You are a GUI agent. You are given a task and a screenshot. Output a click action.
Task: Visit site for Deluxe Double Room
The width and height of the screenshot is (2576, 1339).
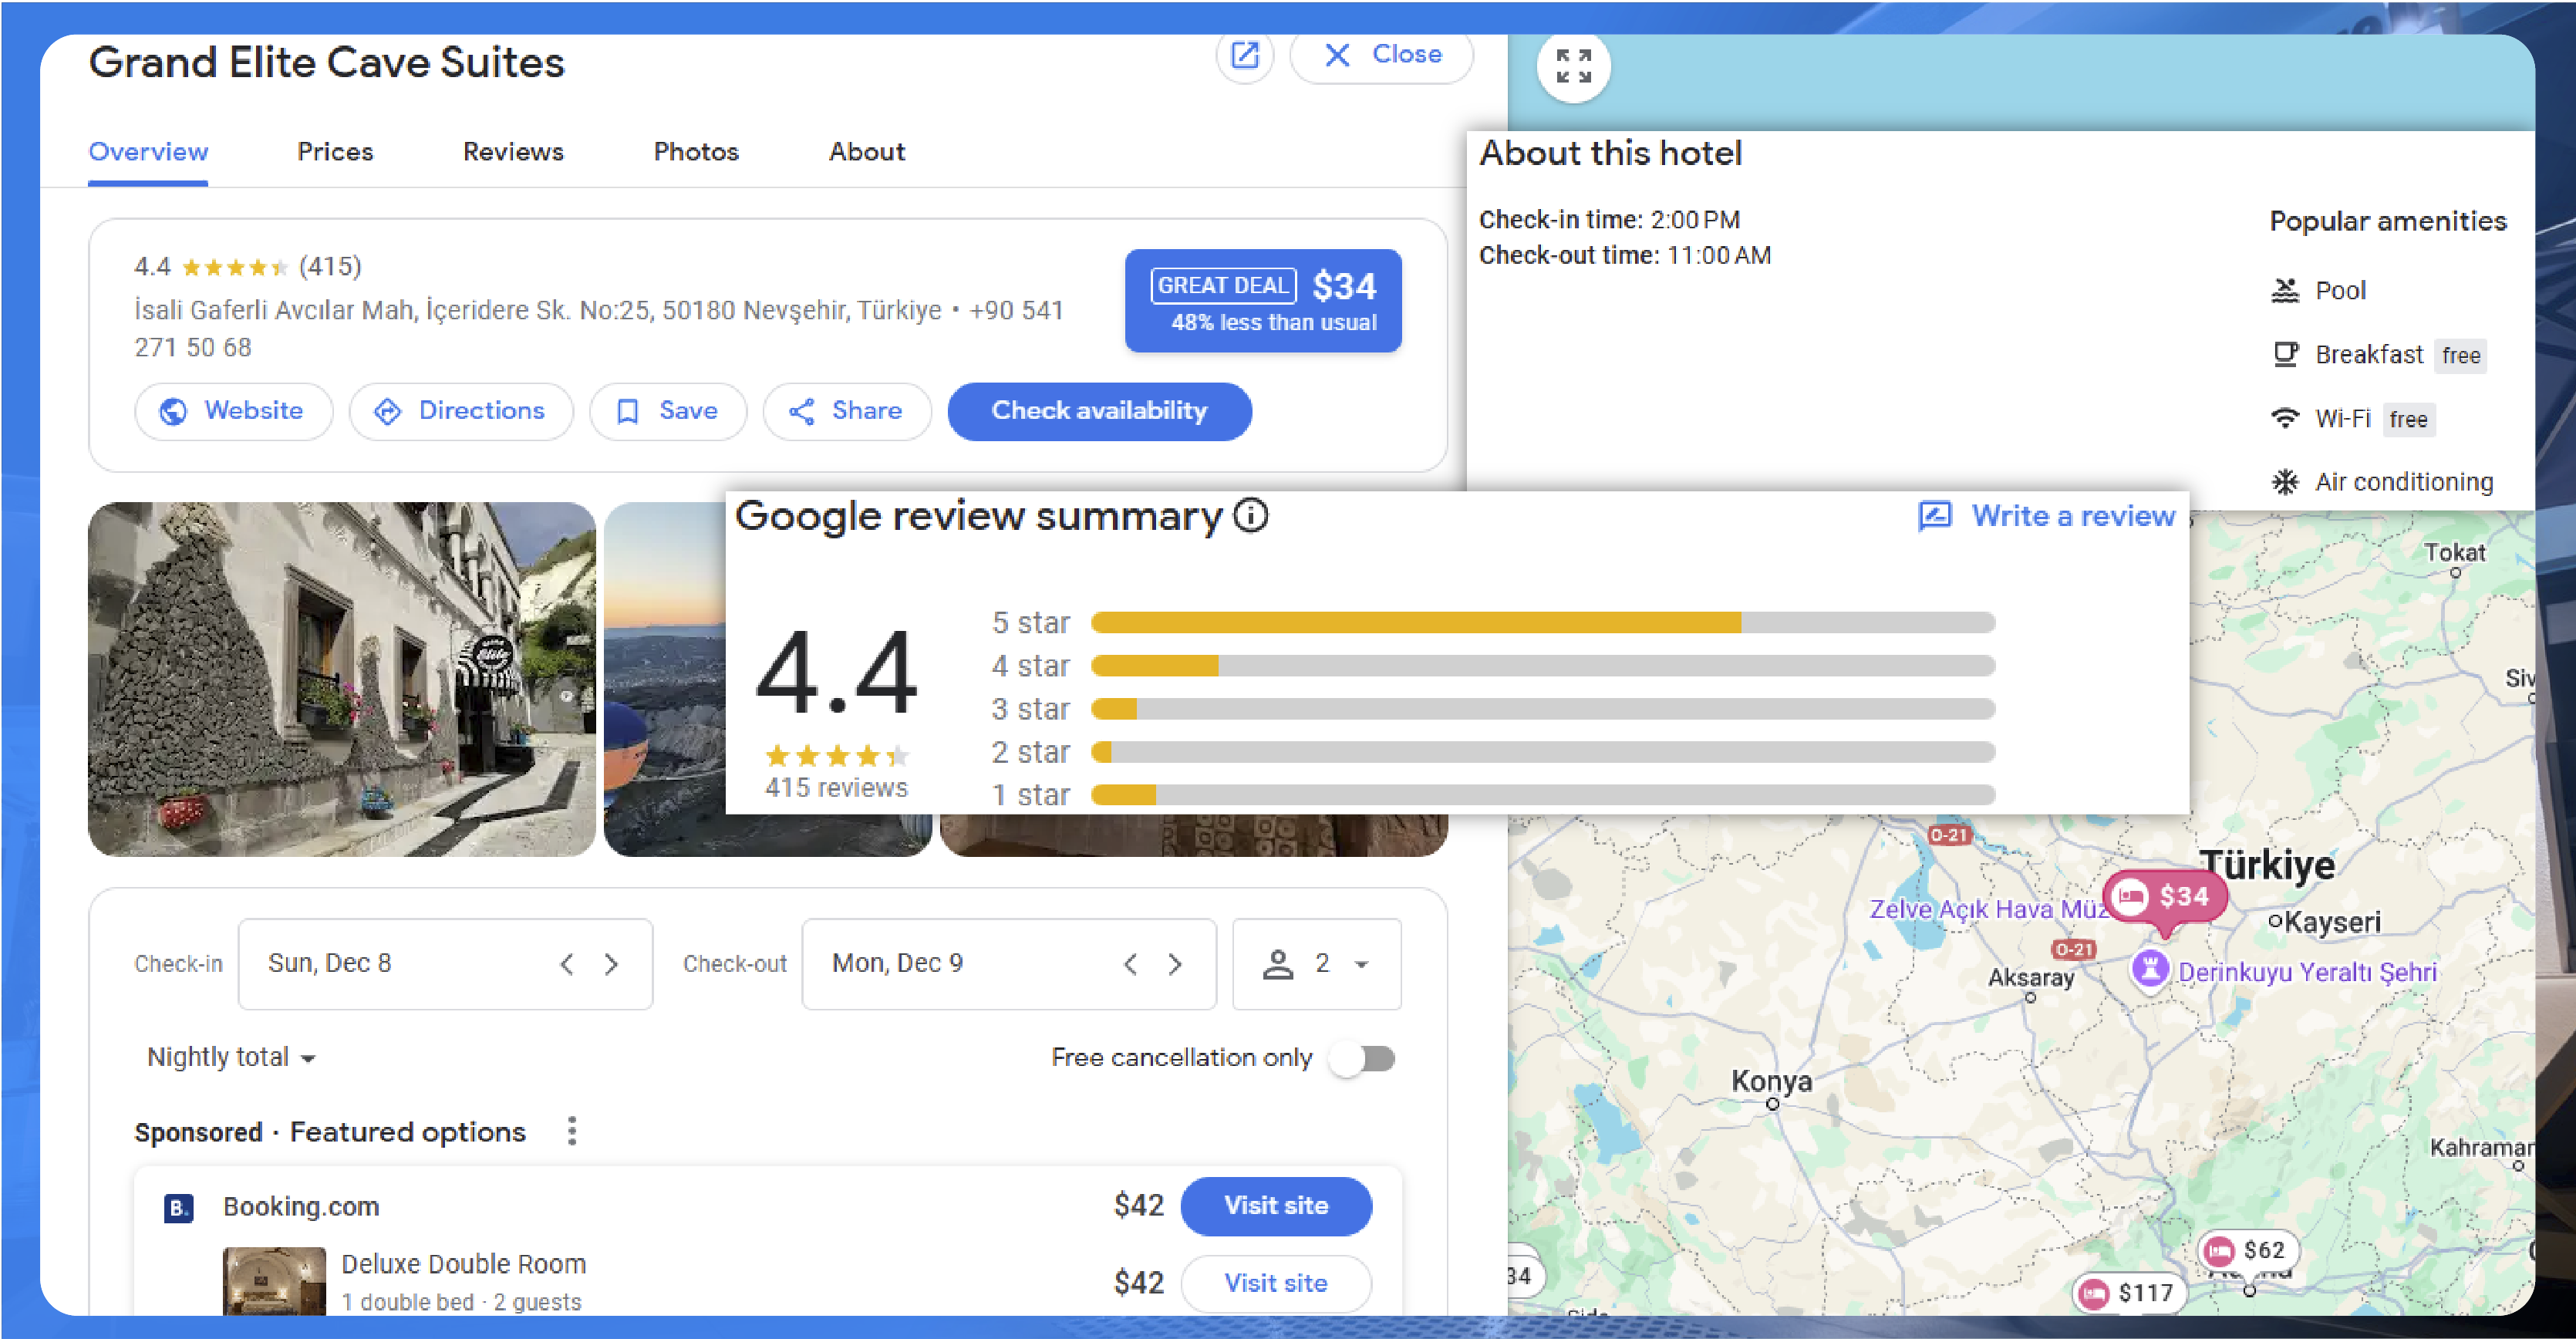coord(1276,1284)
